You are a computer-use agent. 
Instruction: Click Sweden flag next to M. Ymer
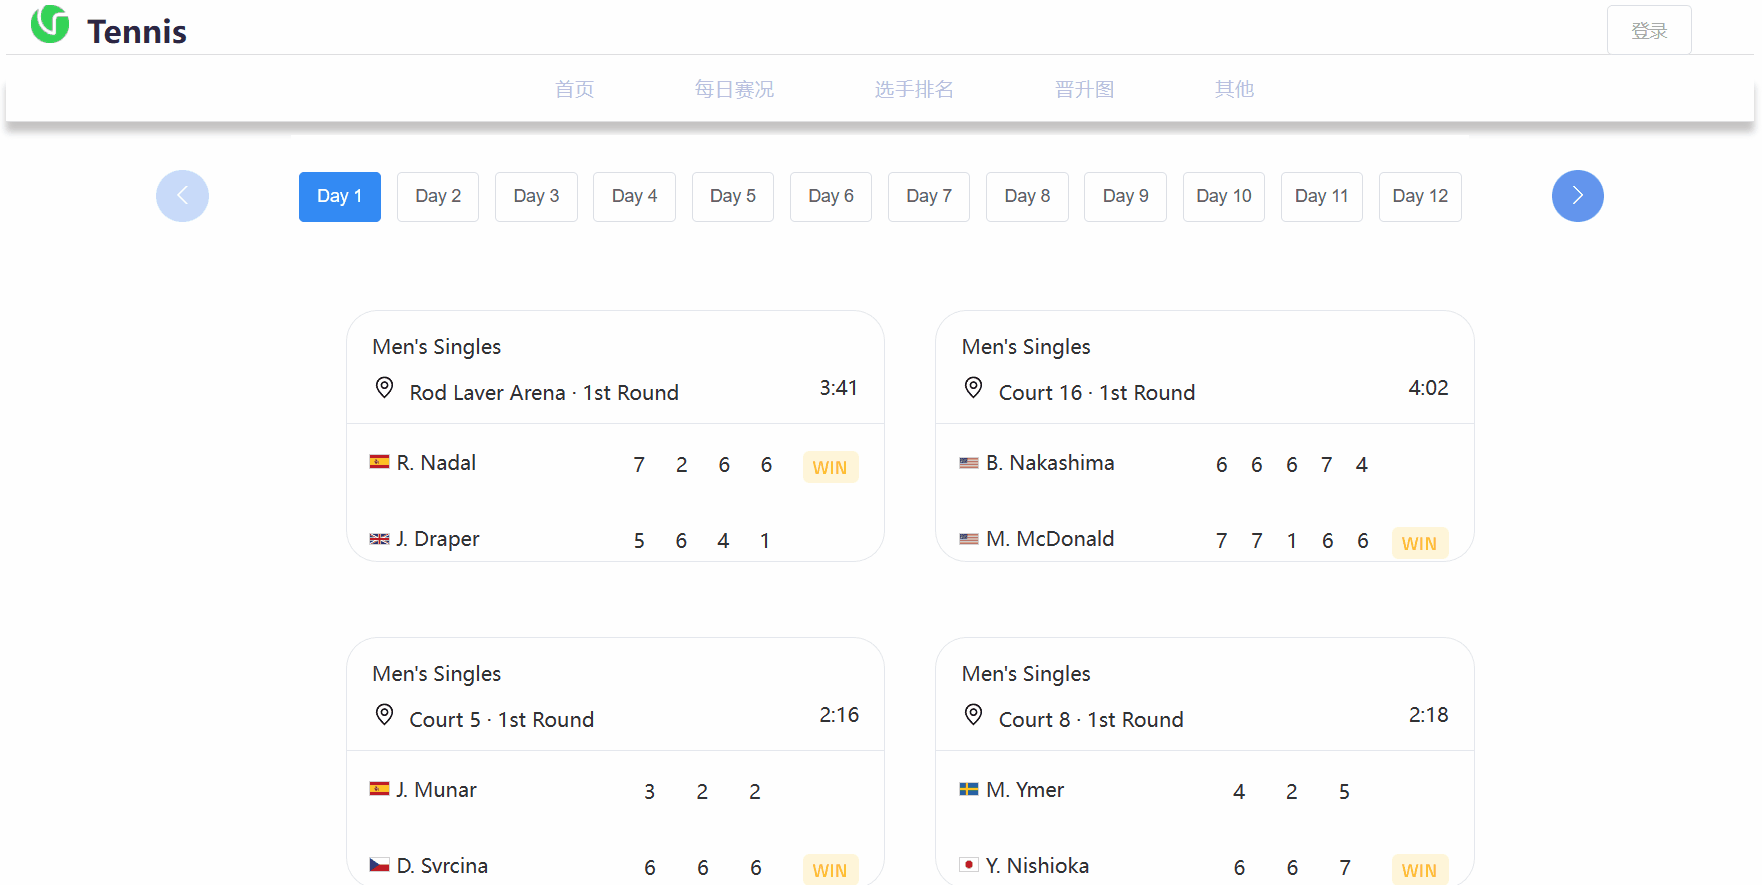pos(969,789)
